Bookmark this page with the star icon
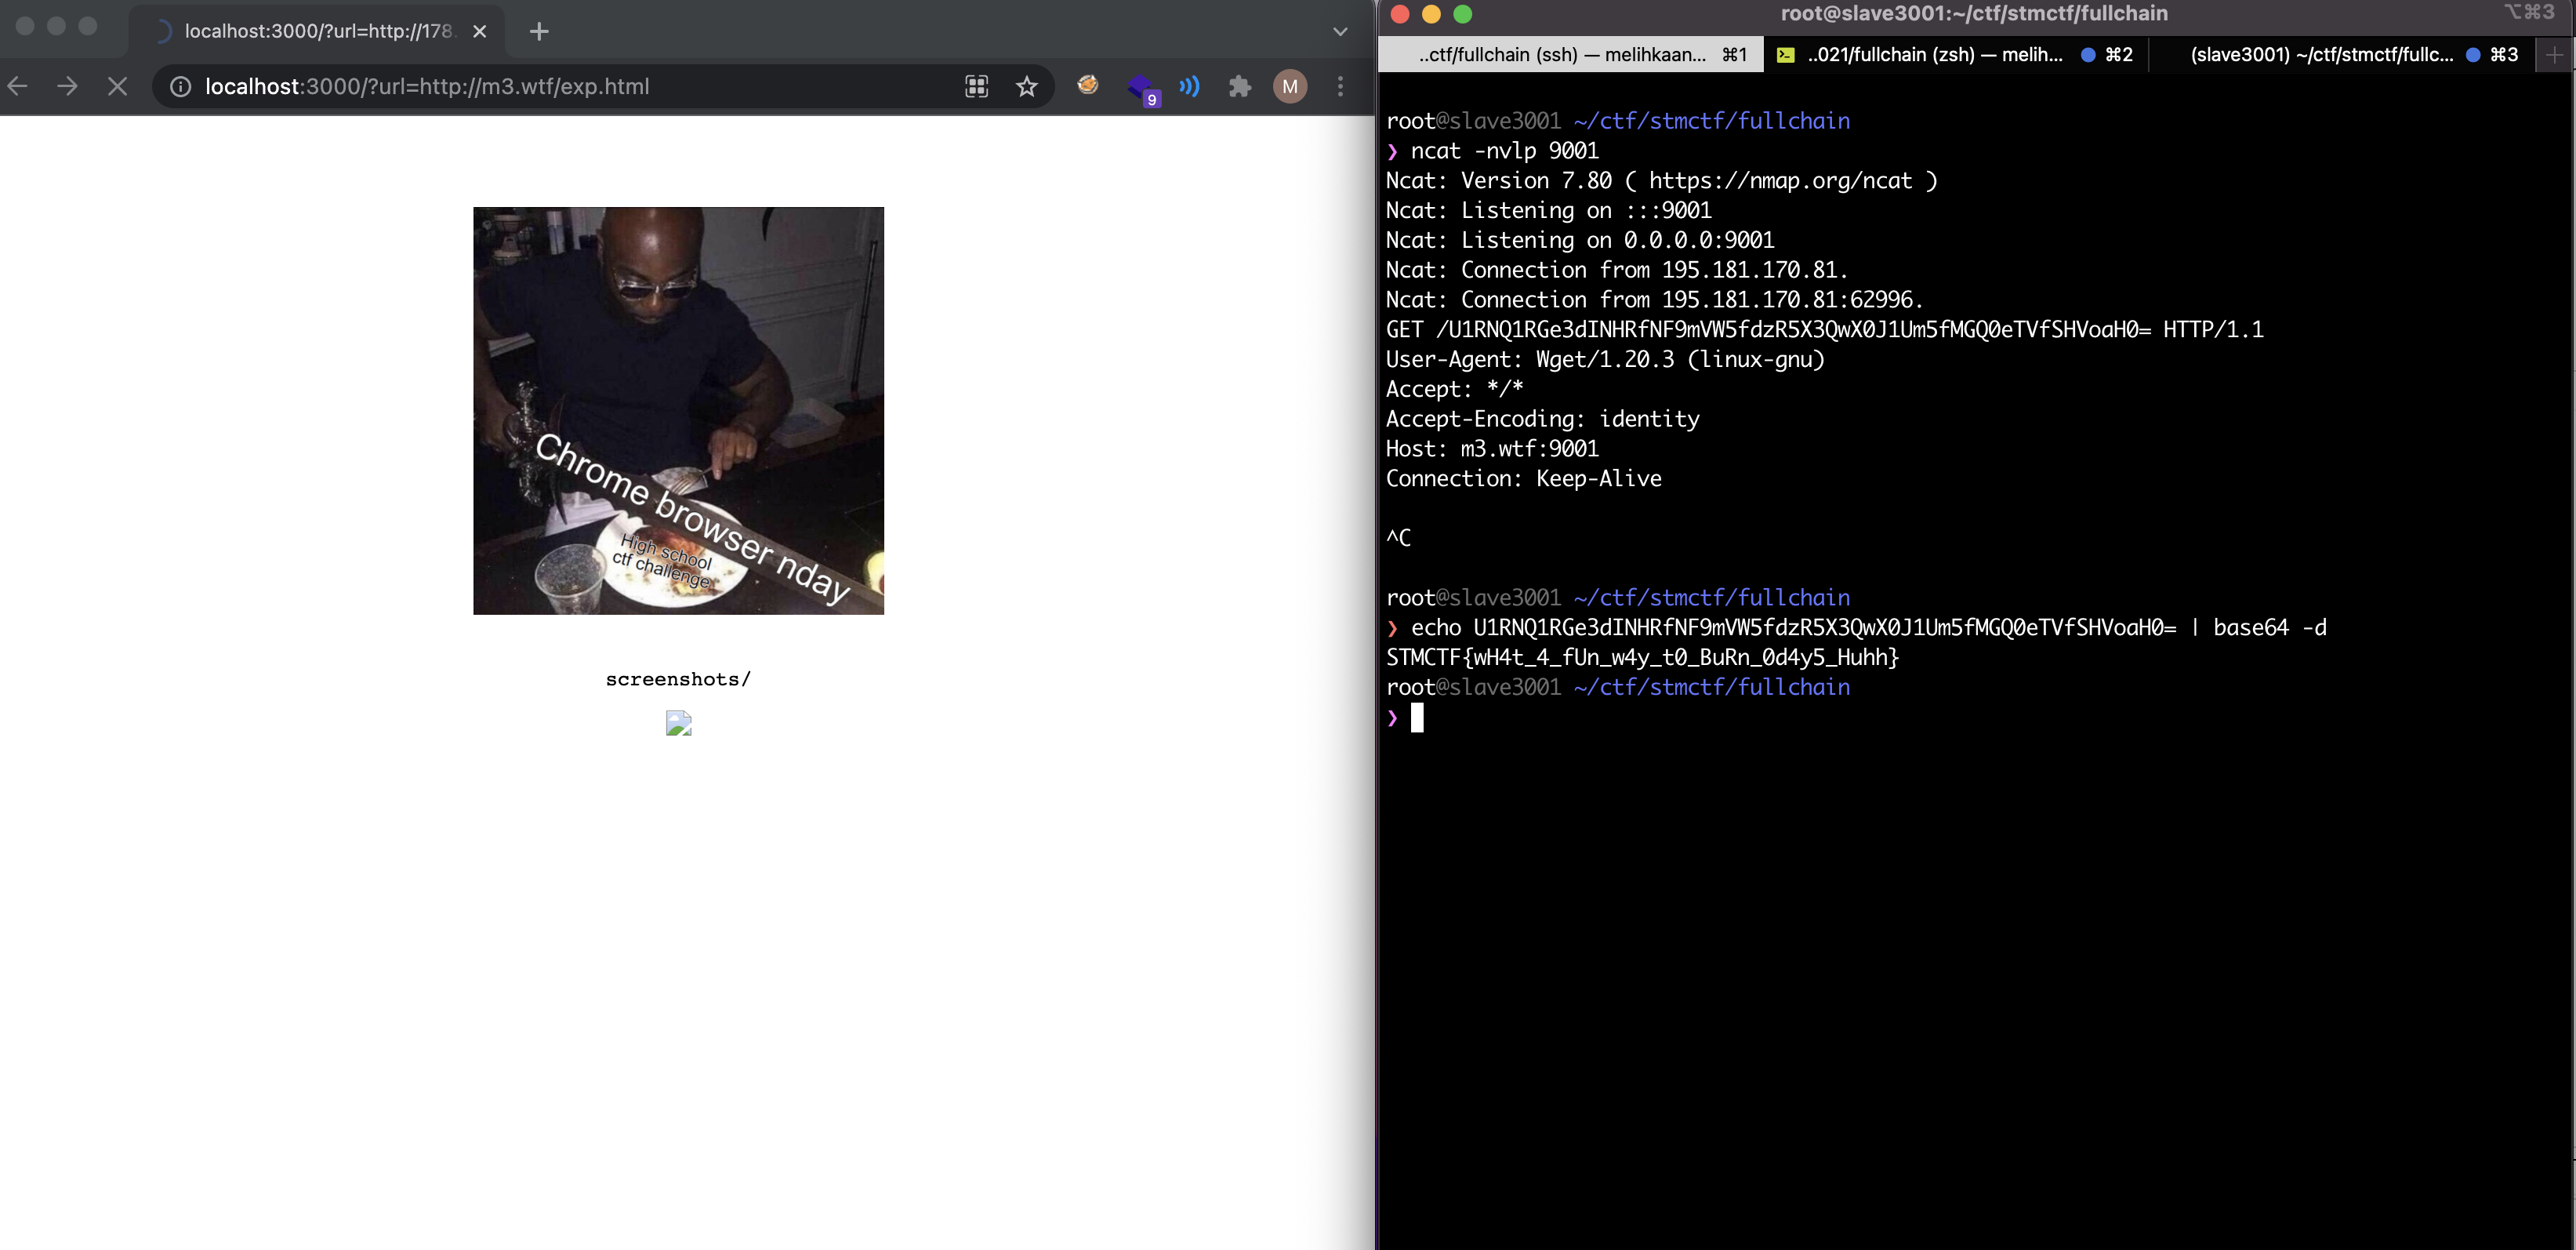The height and width of the screenshot is (1250, 2576). (x=1027, y=87)
